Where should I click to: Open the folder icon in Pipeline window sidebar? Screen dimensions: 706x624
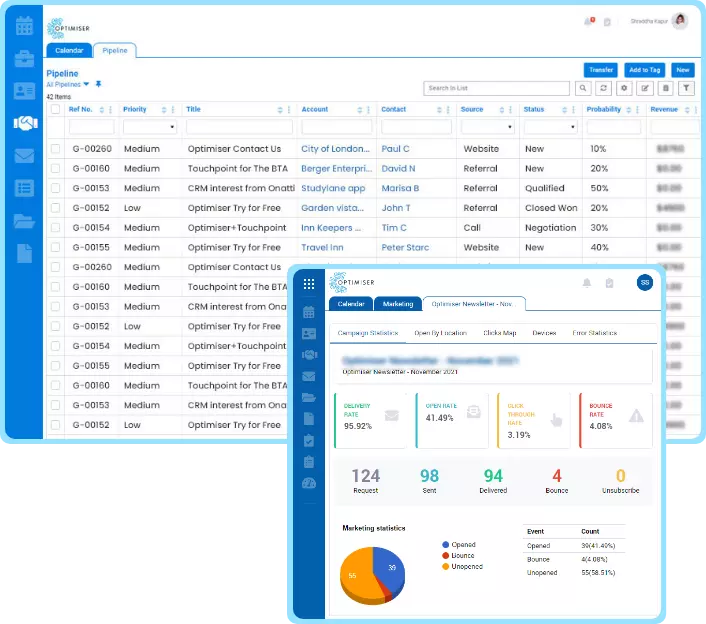24,221
